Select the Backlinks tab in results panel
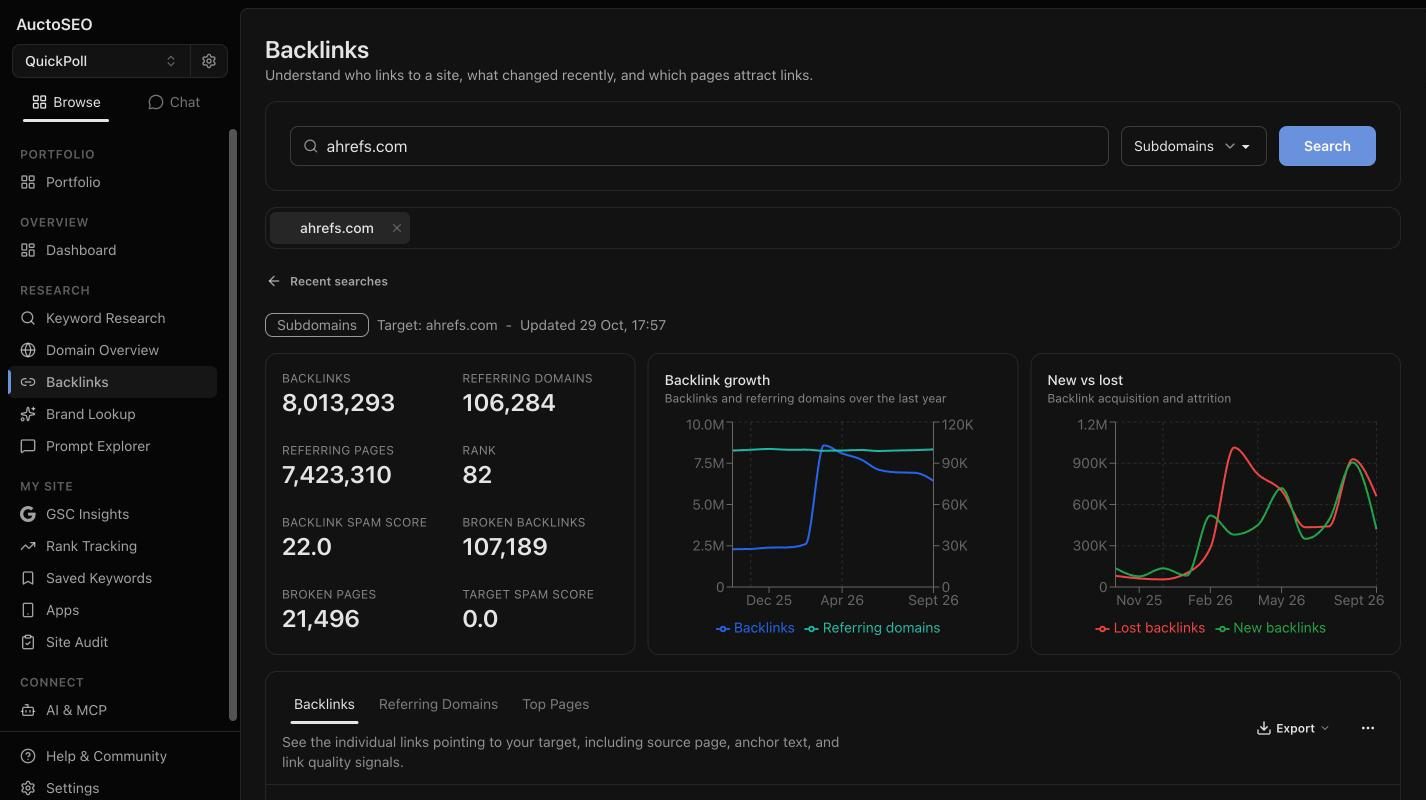1426x800 pixels. point(324,704)
